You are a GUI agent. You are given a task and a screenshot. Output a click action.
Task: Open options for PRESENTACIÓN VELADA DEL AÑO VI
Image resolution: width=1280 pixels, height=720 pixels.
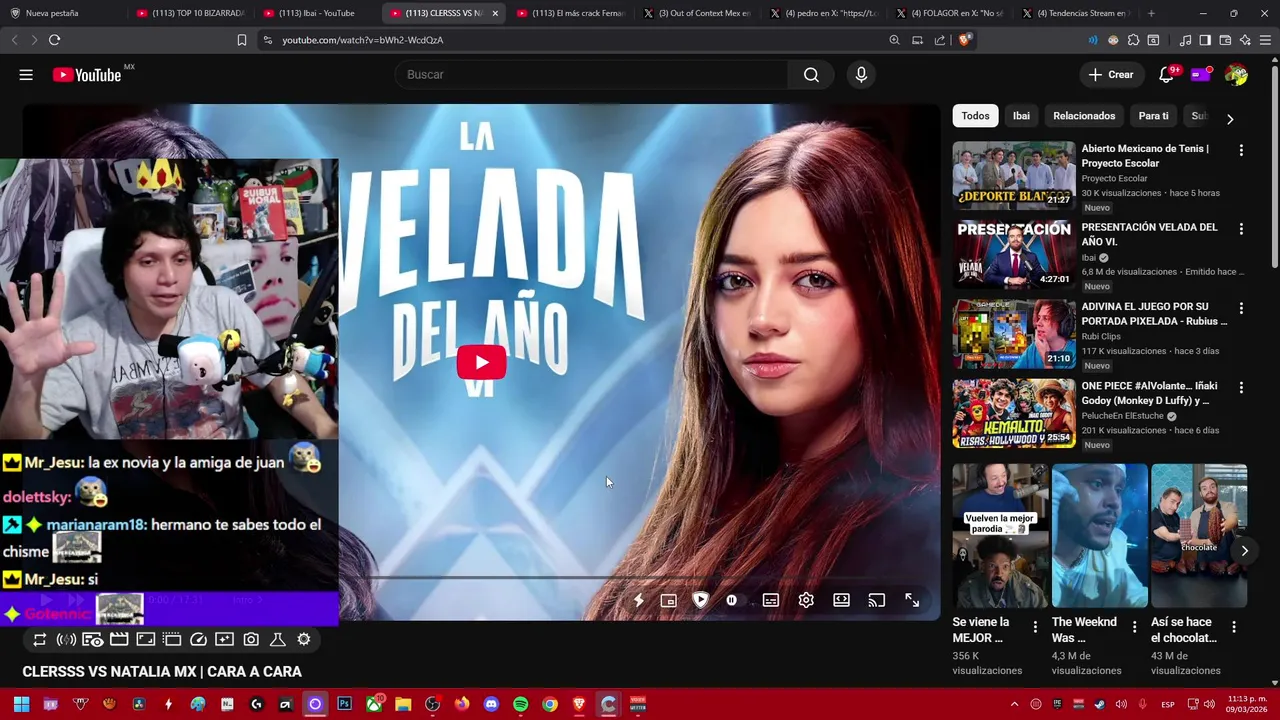click(1241, 229)
